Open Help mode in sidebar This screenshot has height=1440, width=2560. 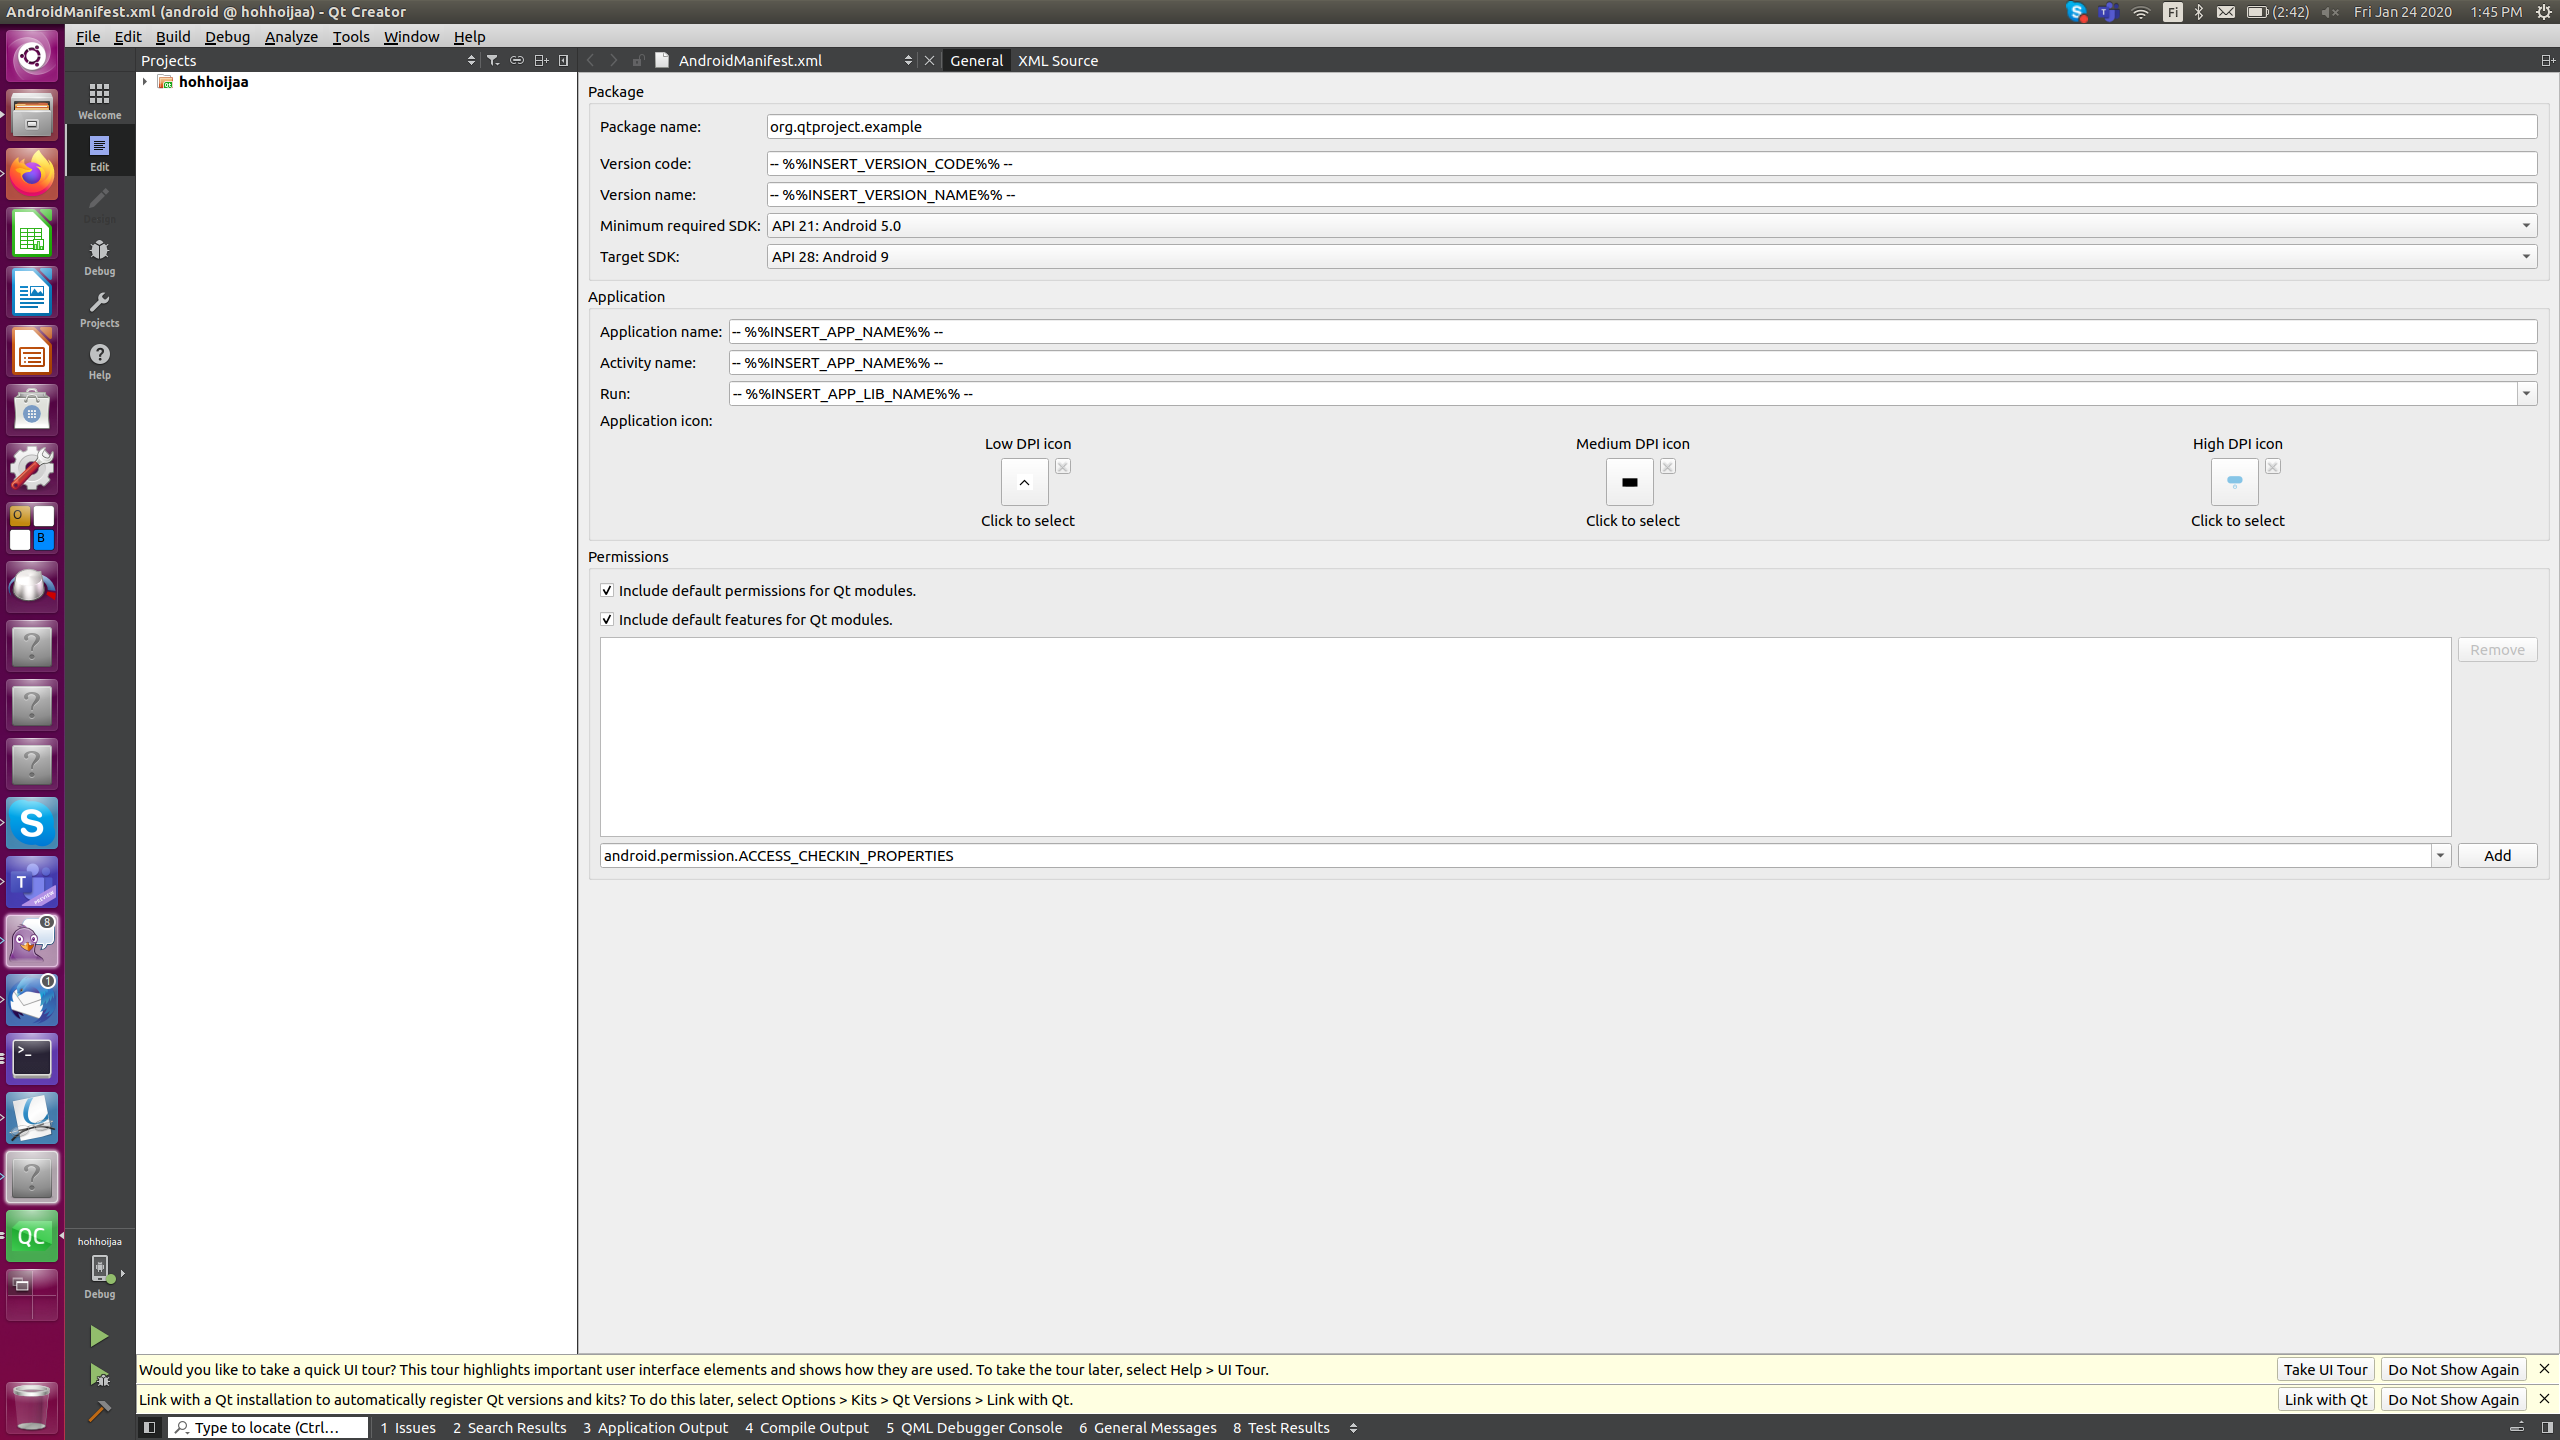click(99, 360)
